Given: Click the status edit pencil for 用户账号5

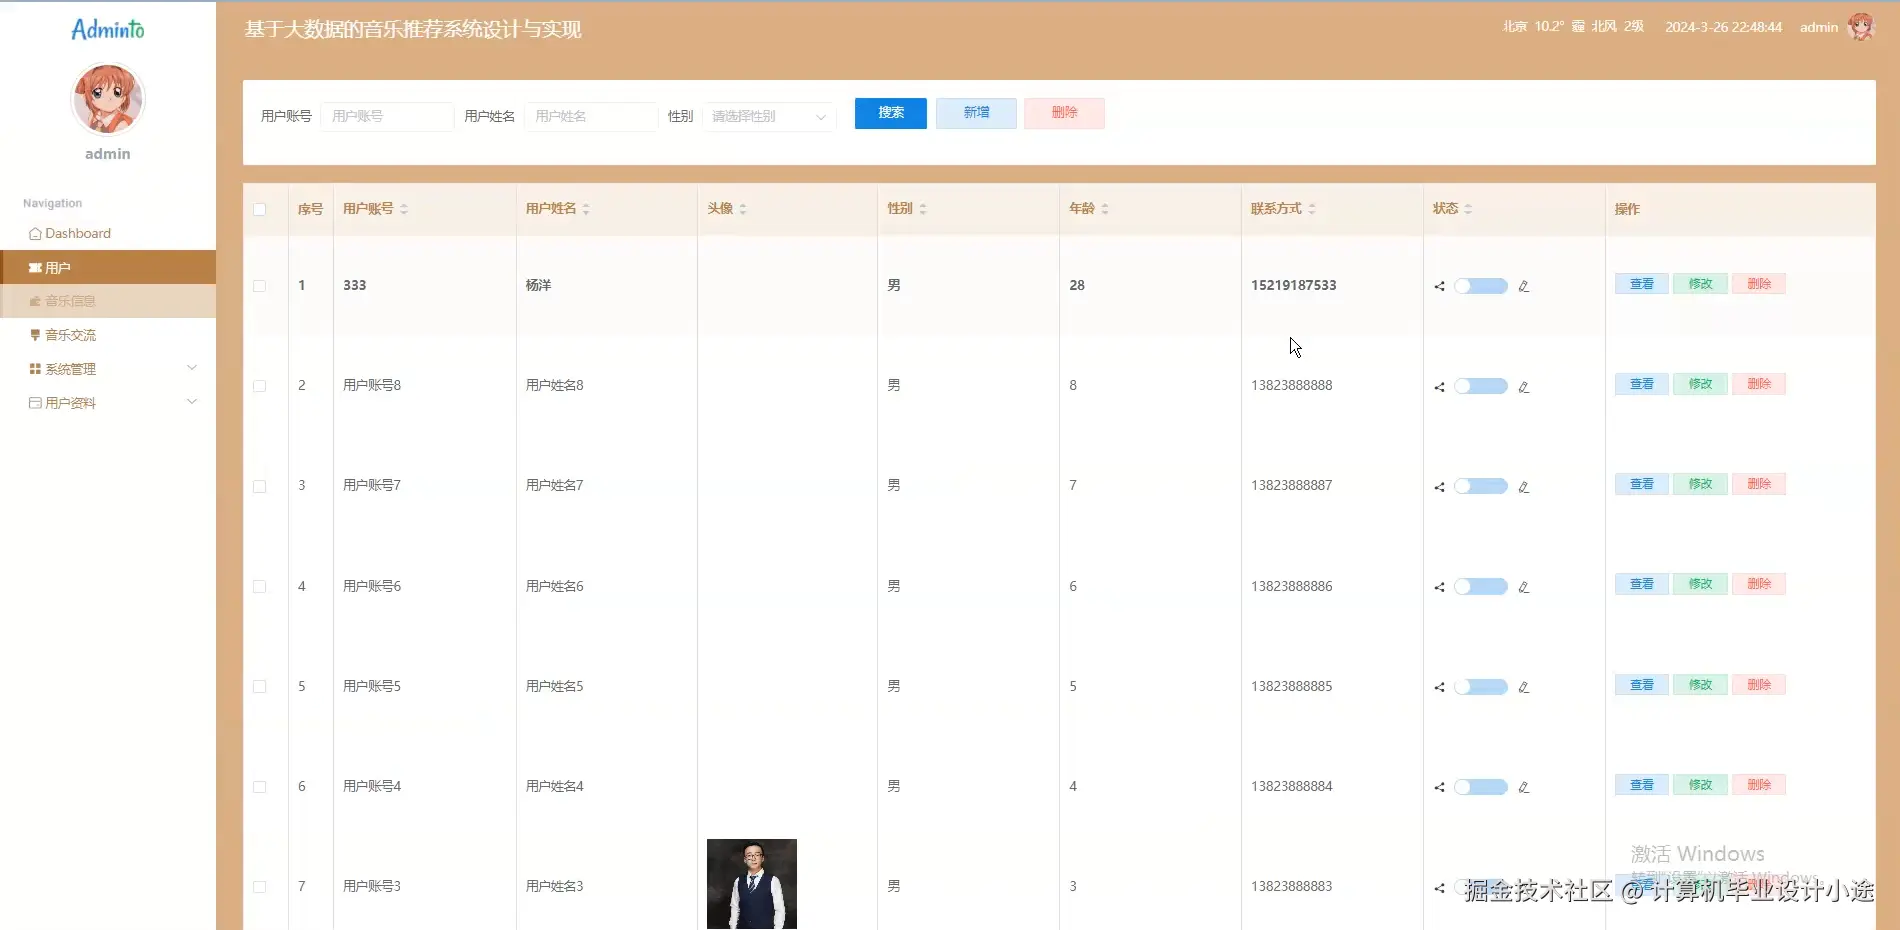Looking at the screenshot, I should (1523, 687).
